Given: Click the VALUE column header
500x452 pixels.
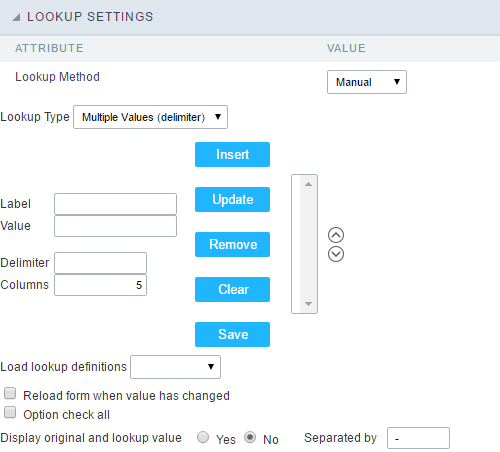Looking at the screenshot, I should tap(346, 48).
